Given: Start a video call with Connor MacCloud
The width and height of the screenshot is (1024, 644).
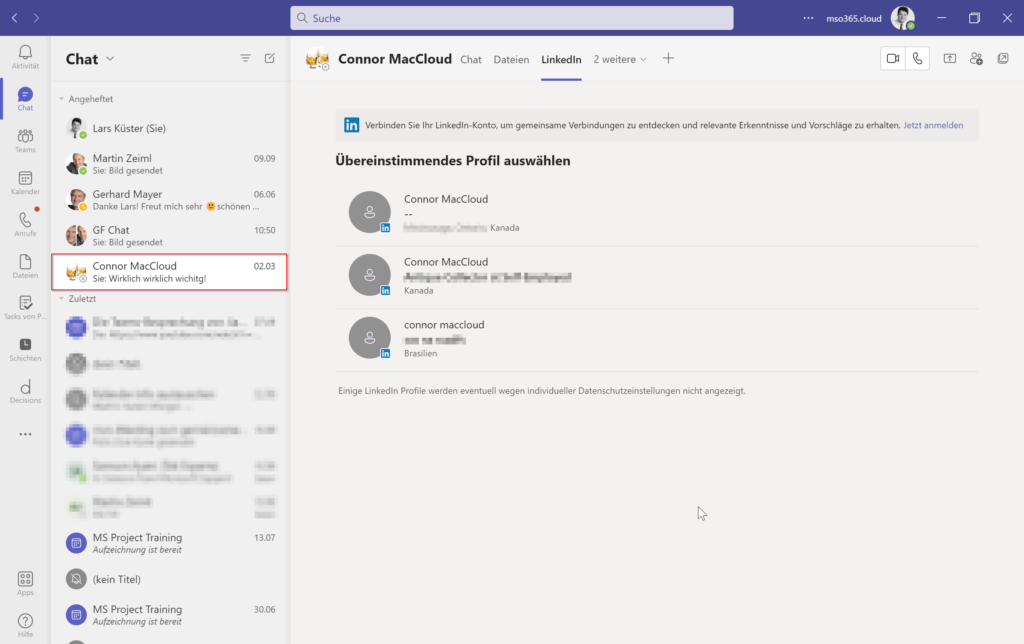Looking at the screenshot, I should pos(892,58).
